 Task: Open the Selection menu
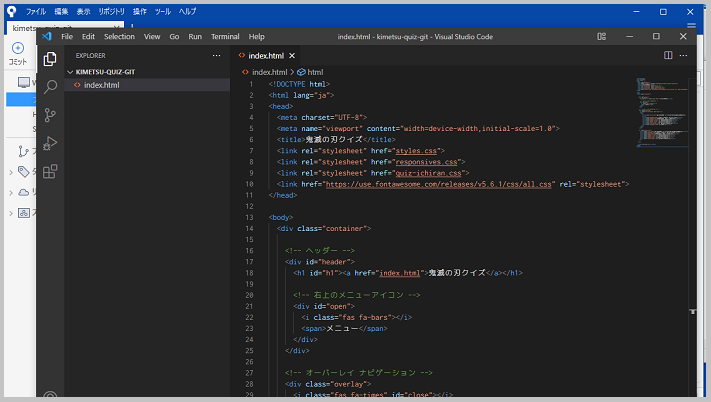(119, 37)
